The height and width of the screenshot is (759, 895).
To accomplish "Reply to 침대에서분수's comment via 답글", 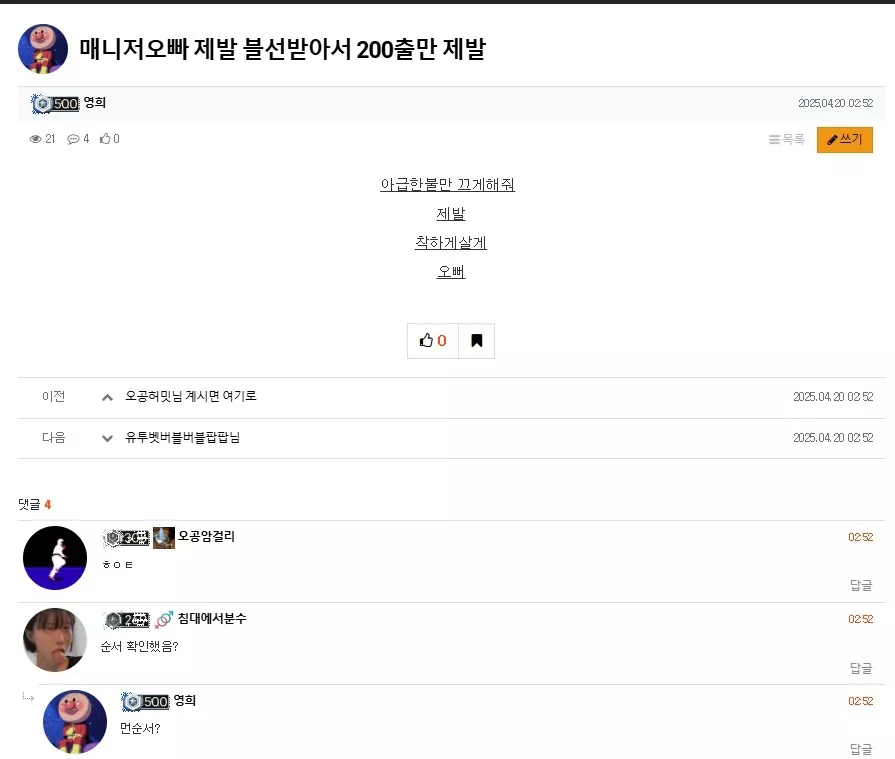I will (861, 668).
